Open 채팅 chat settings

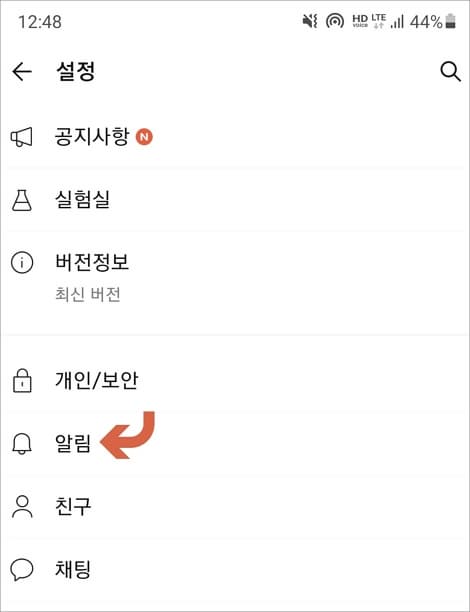coord(235,570)
